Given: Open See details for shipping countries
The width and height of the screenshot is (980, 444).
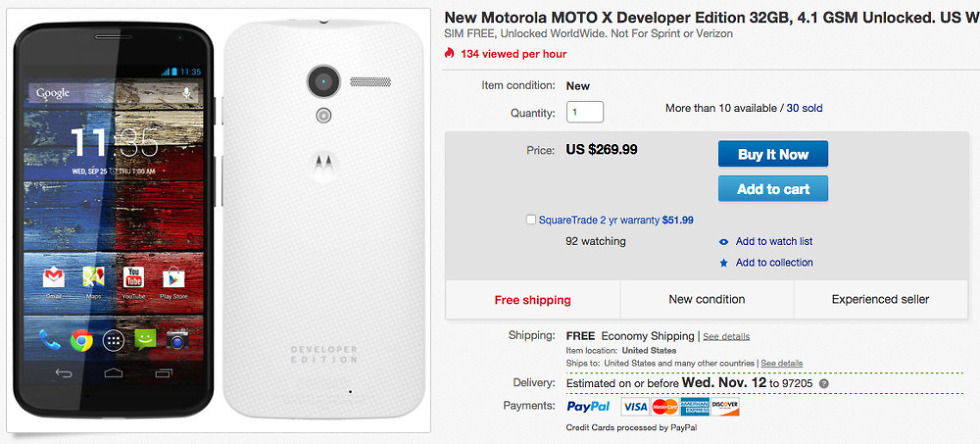Looking at the screenshot, I should [x=781, y=363].
